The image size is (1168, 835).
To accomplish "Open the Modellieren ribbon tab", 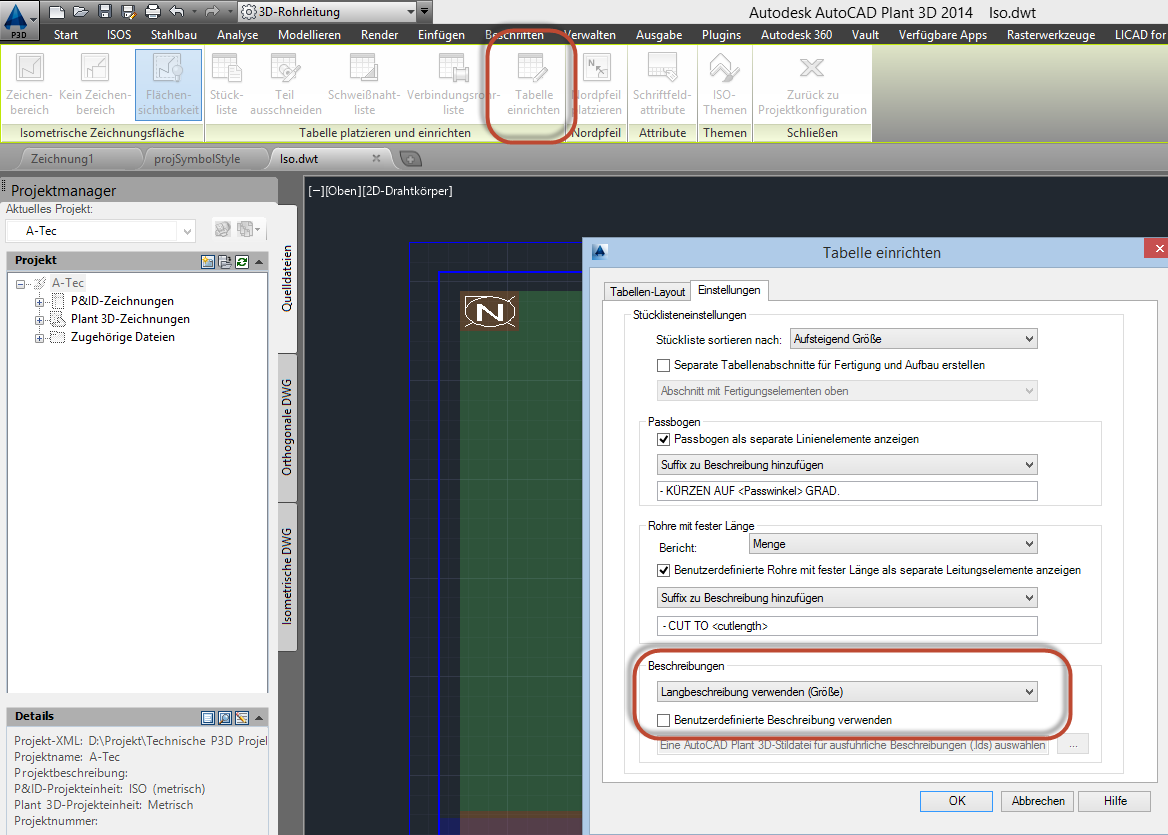I will coord(309,34).
